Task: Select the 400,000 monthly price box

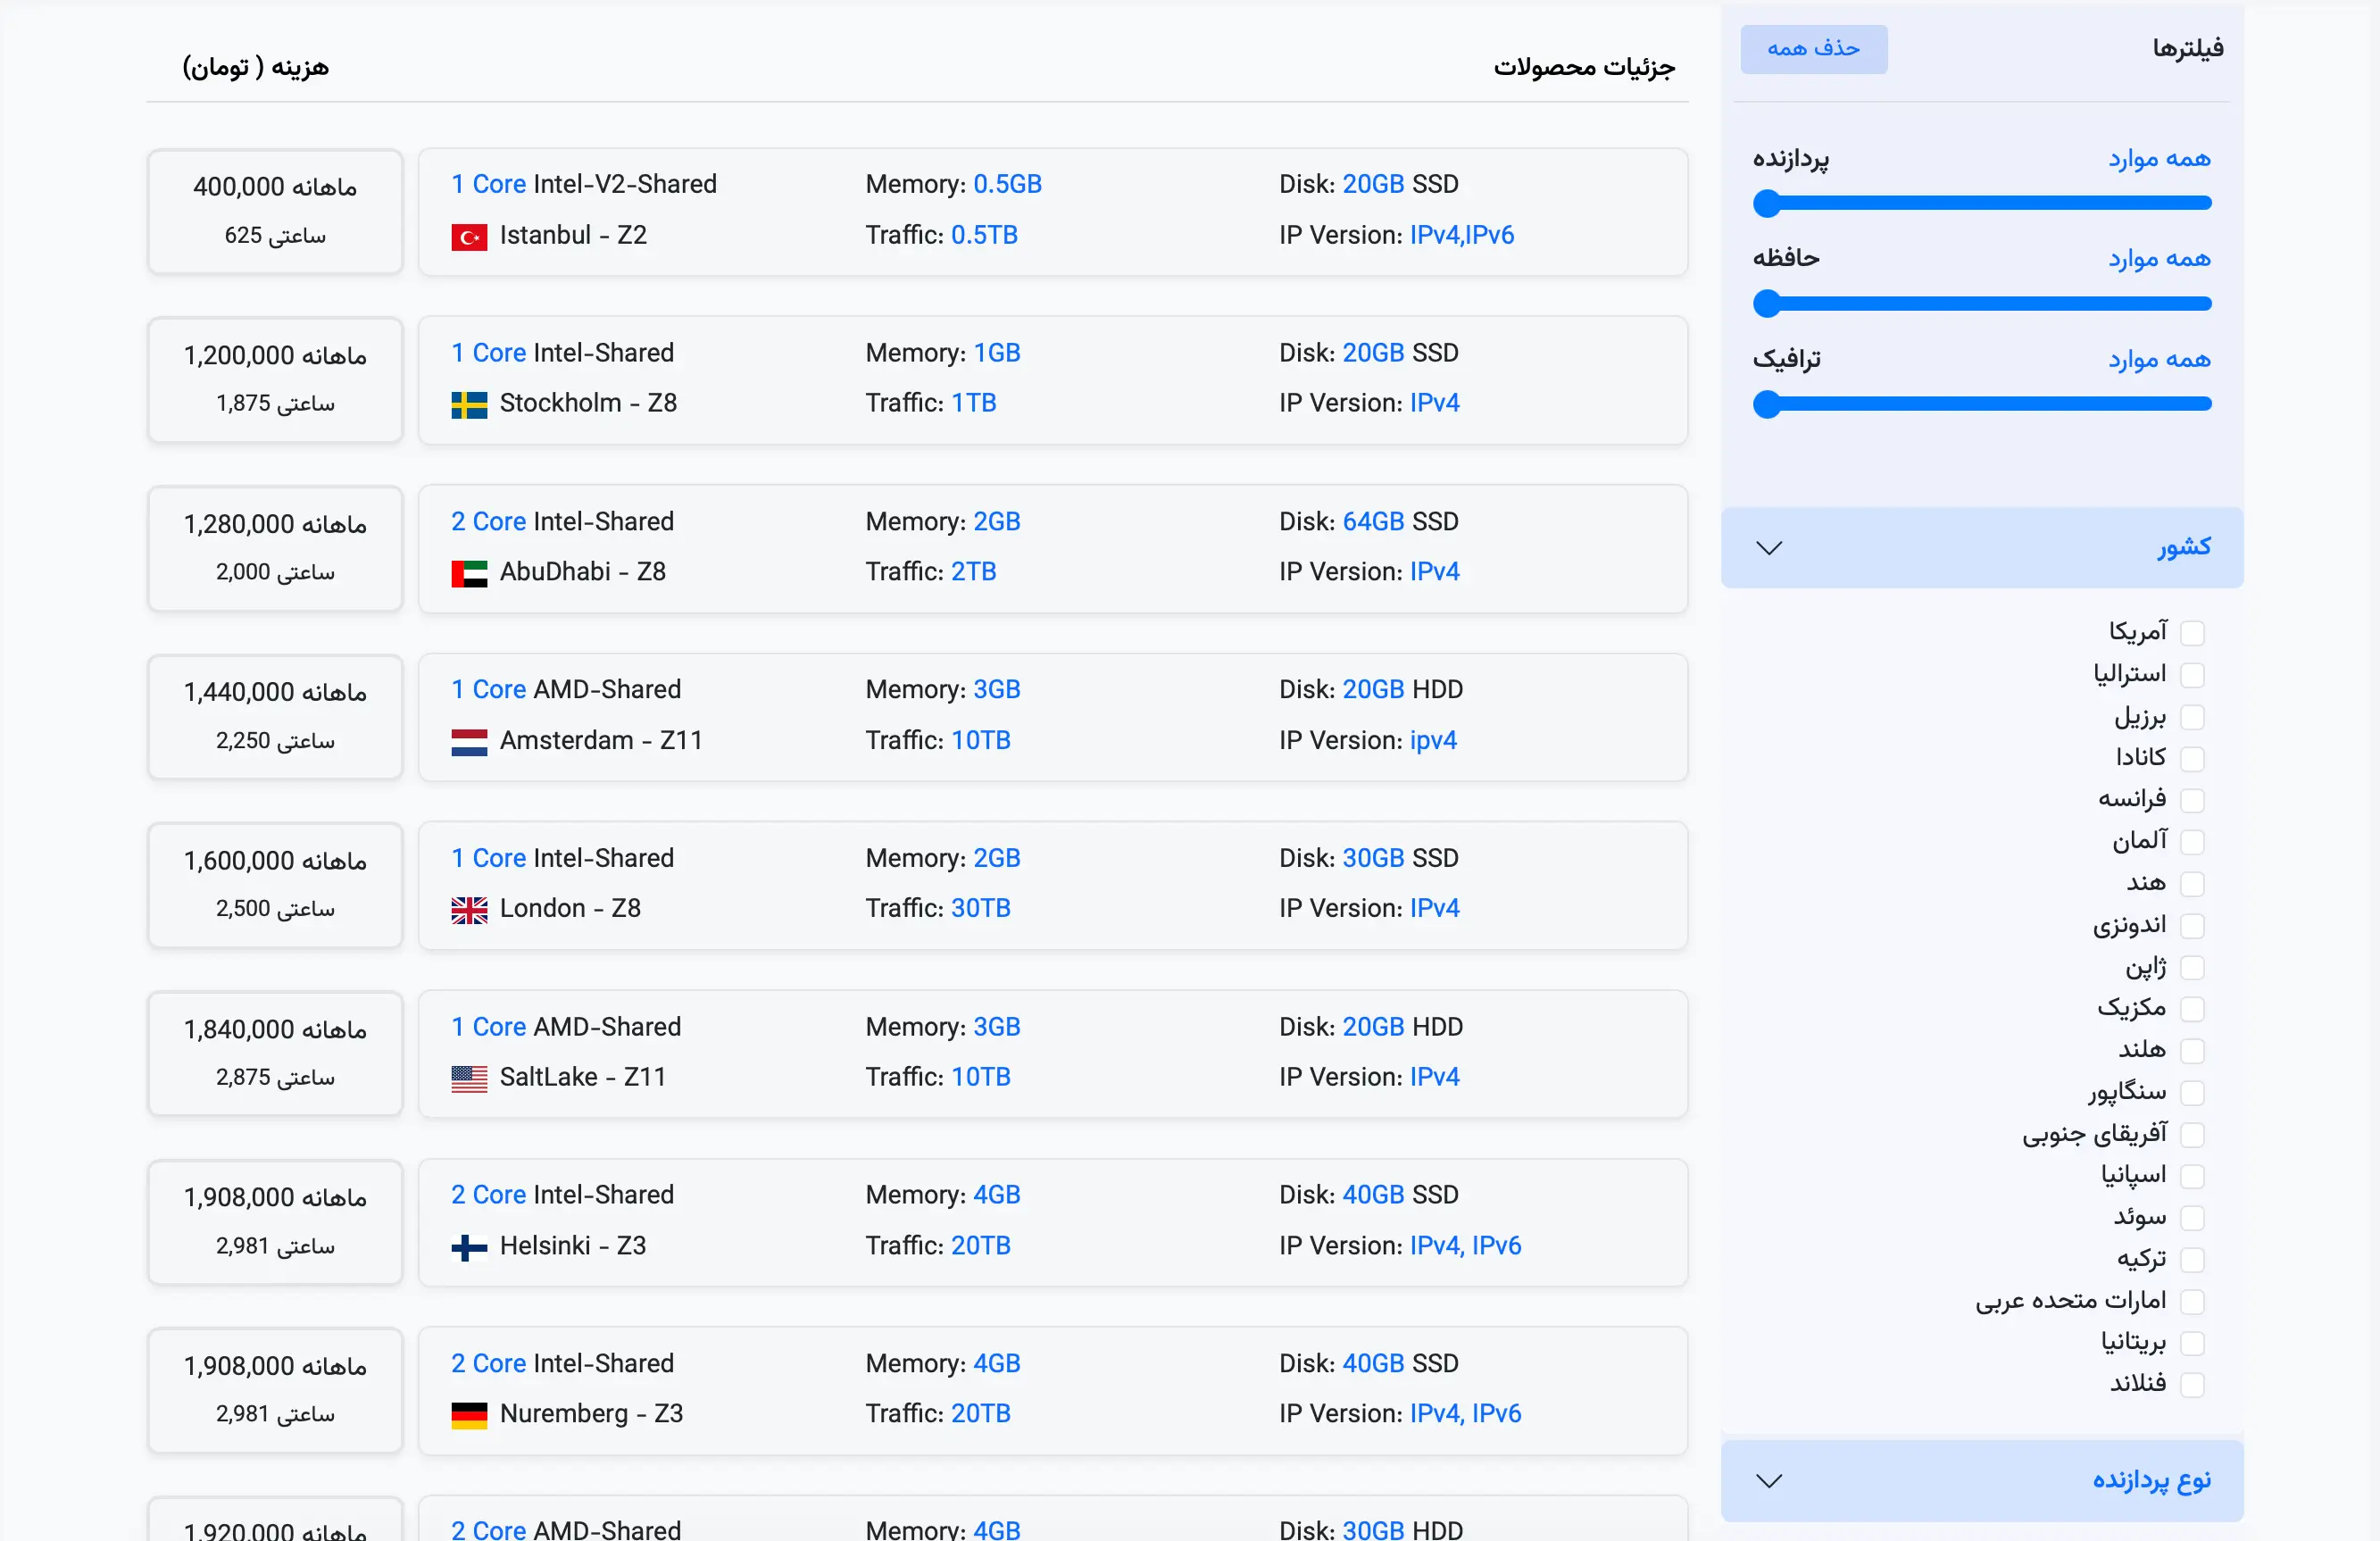Action: 275,211
